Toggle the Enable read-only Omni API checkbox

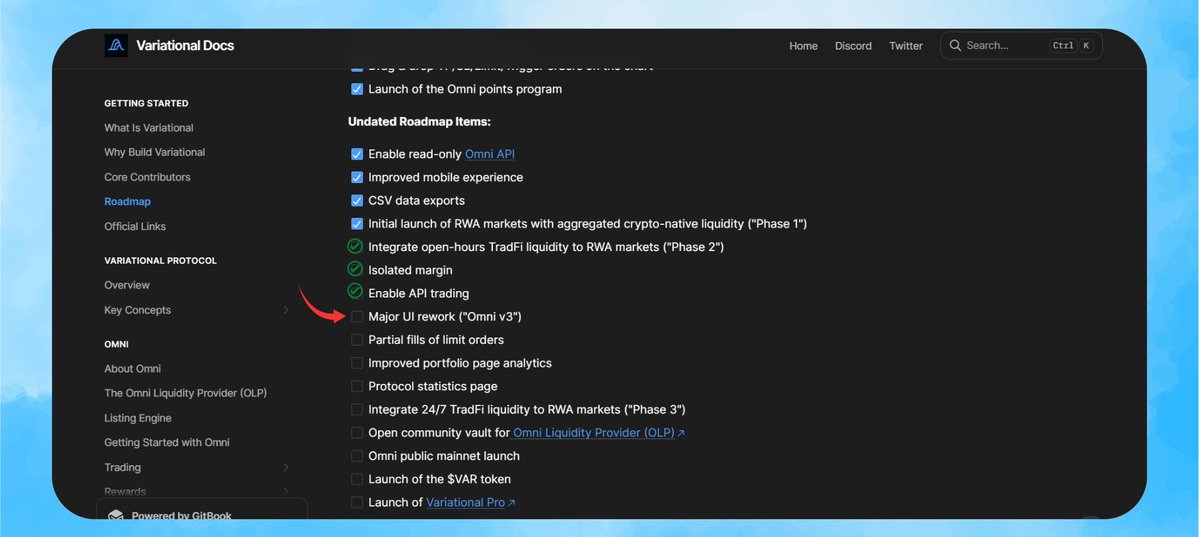point(357,154)
